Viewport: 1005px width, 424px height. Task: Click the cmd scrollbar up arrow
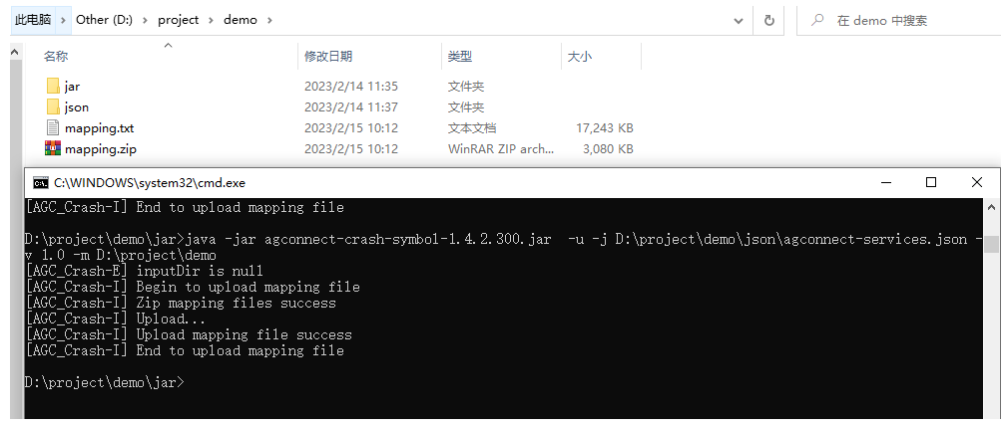coord(992,208)
